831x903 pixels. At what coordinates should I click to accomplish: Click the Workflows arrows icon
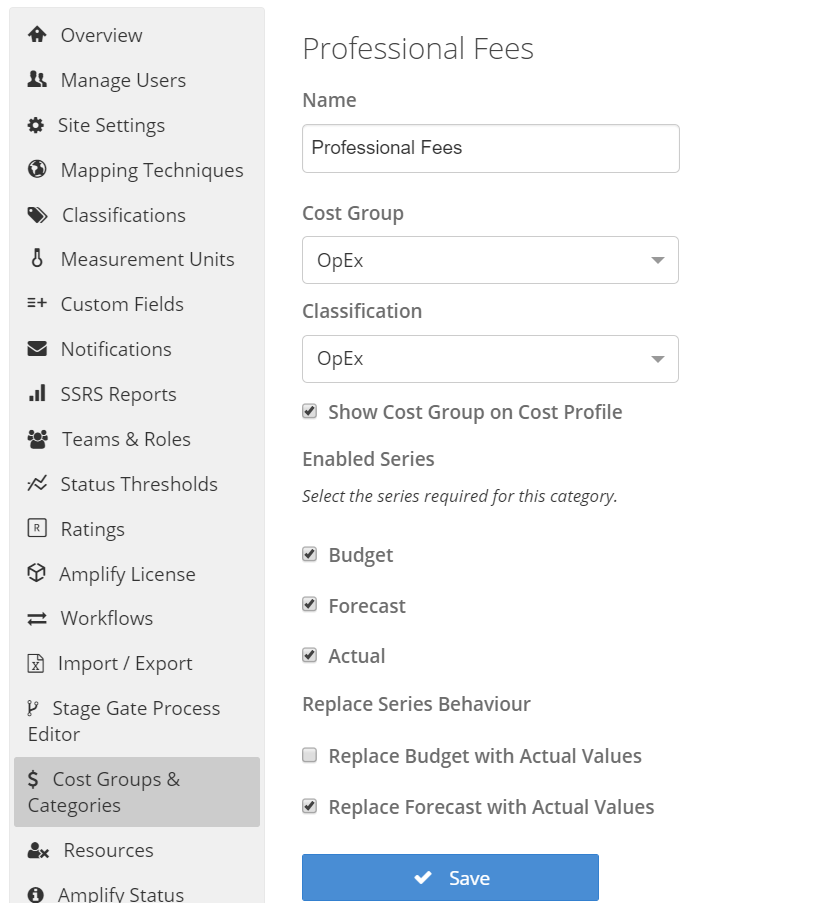coord(37,619)
